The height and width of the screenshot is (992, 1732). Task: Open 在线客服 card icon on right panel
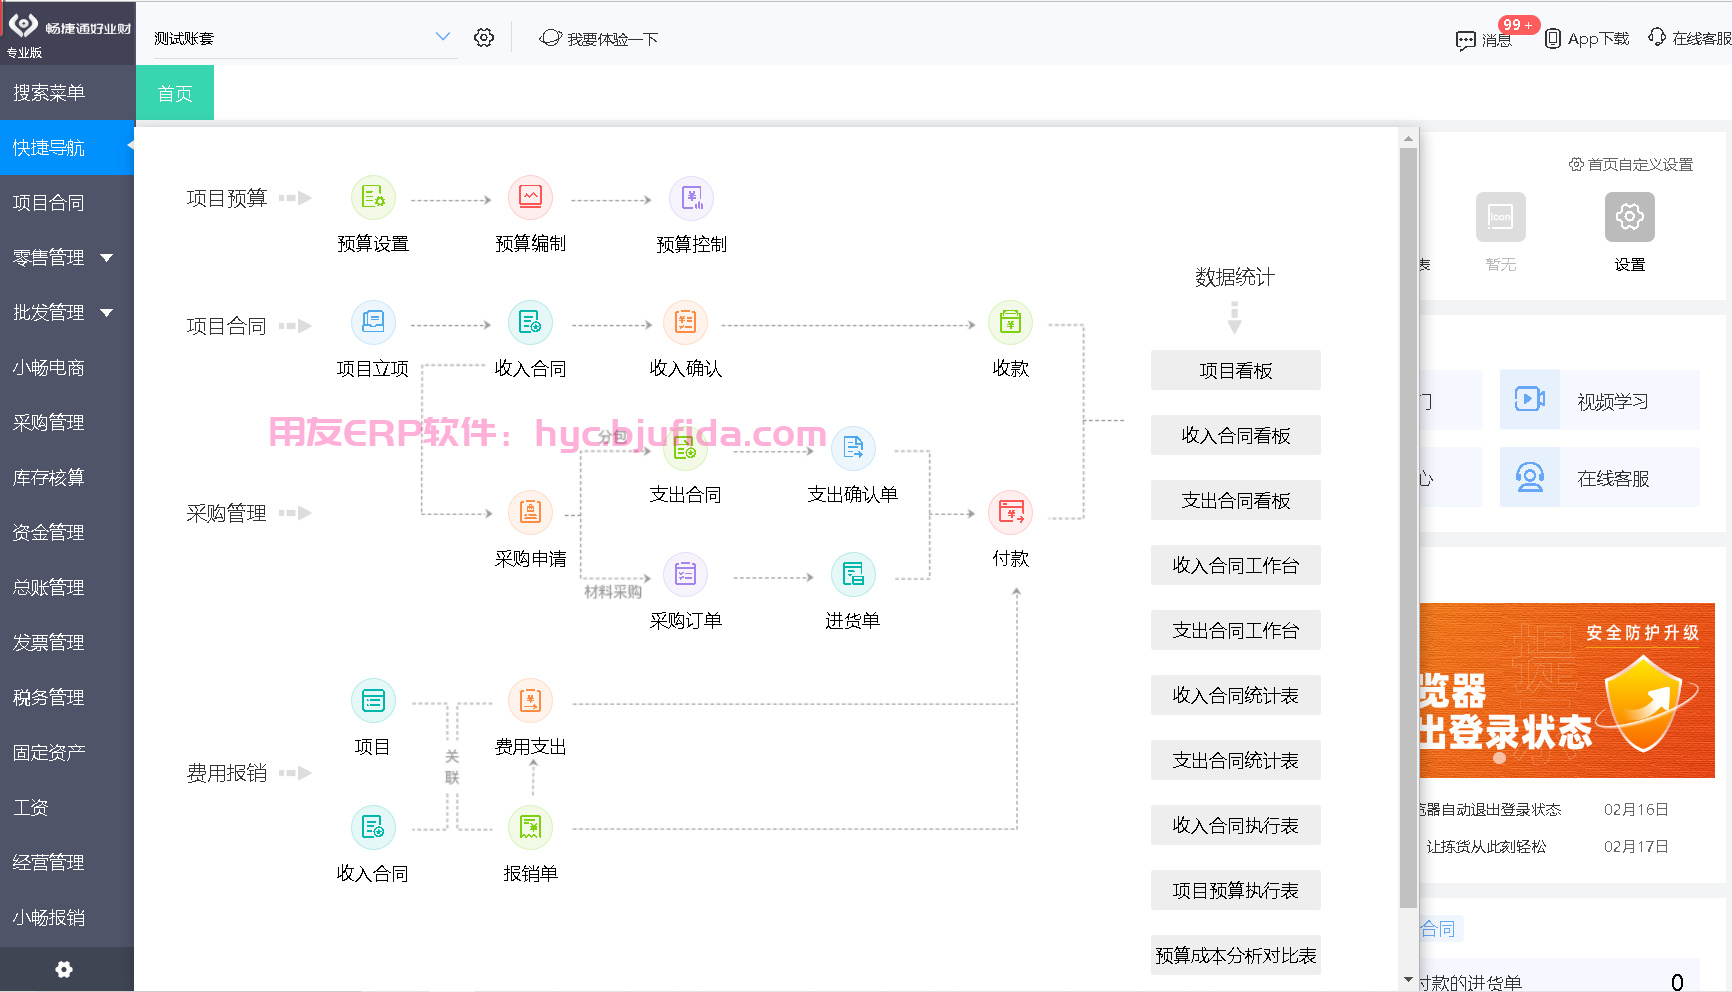coord(1530,477)
